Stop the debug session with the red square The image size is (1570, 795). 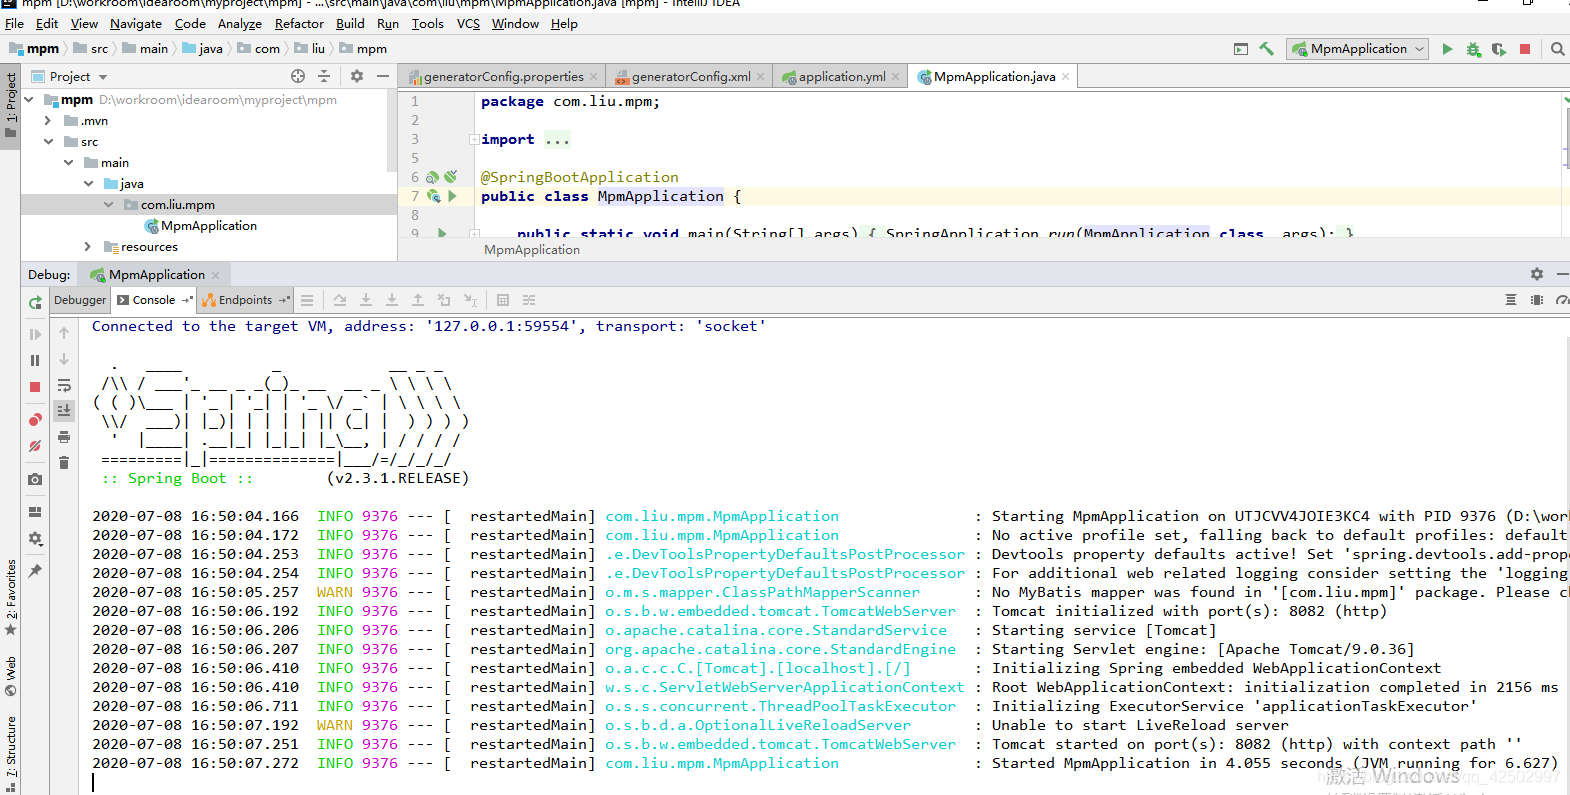point(36,387)
